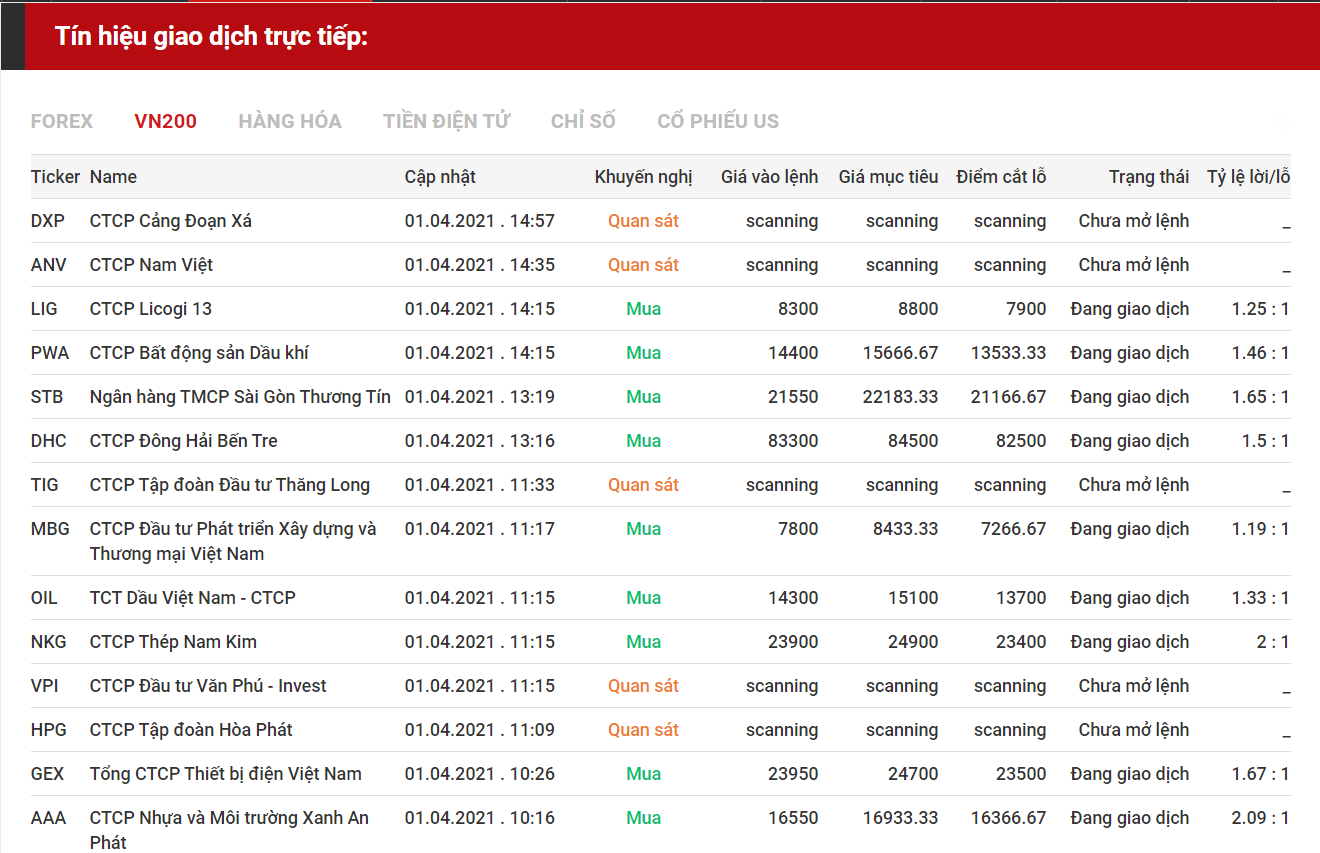Screen dimensions: 1320x853
Task: Click the target price 24700 for GEX
Action: click(913, 774)
